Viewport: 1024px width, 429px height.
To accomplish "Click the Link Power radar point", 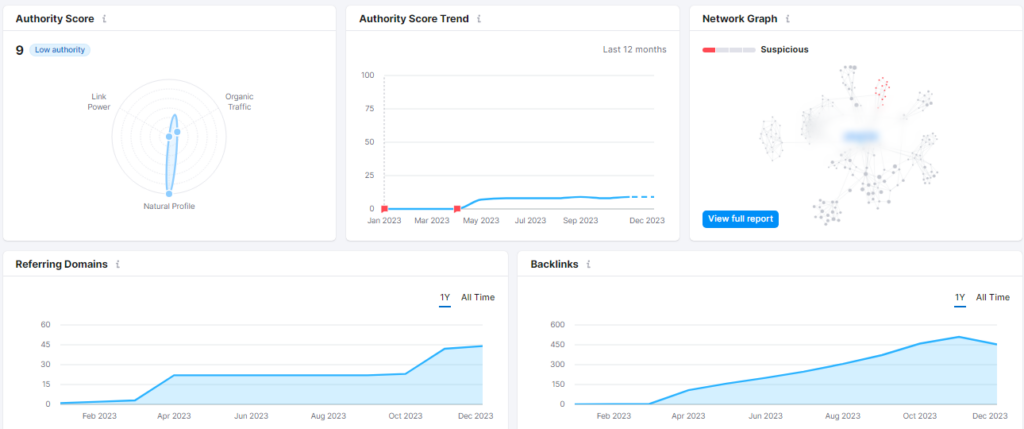I will pos(168,136).
